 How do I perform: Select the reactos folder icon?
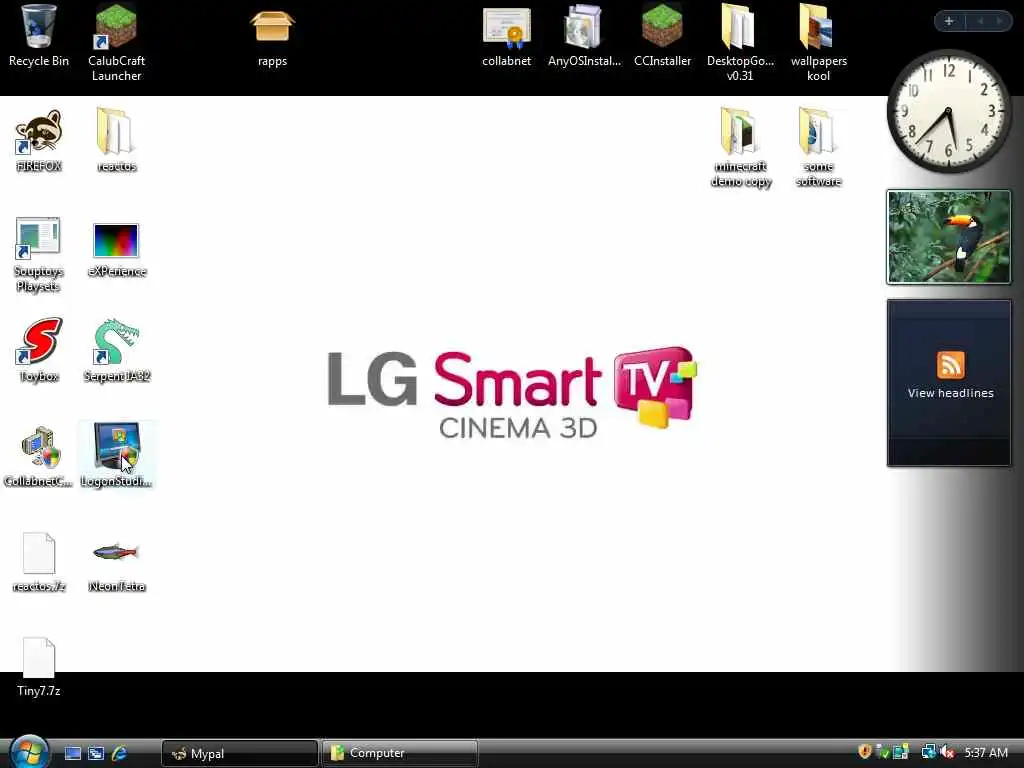click(116, 140)
